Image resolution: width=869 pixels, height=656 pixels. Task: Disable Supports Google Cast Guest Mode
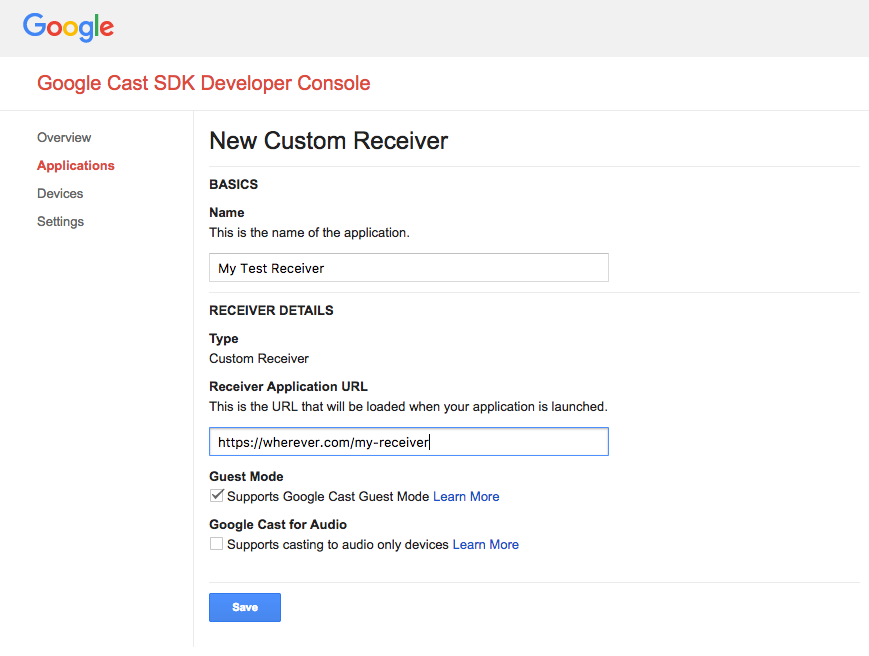[x=216, y=495]
